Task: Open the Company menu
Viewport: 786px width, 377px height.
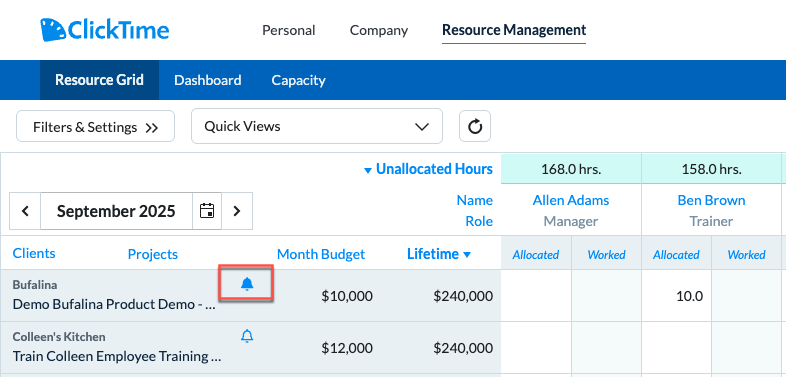Action: (379, 31)
